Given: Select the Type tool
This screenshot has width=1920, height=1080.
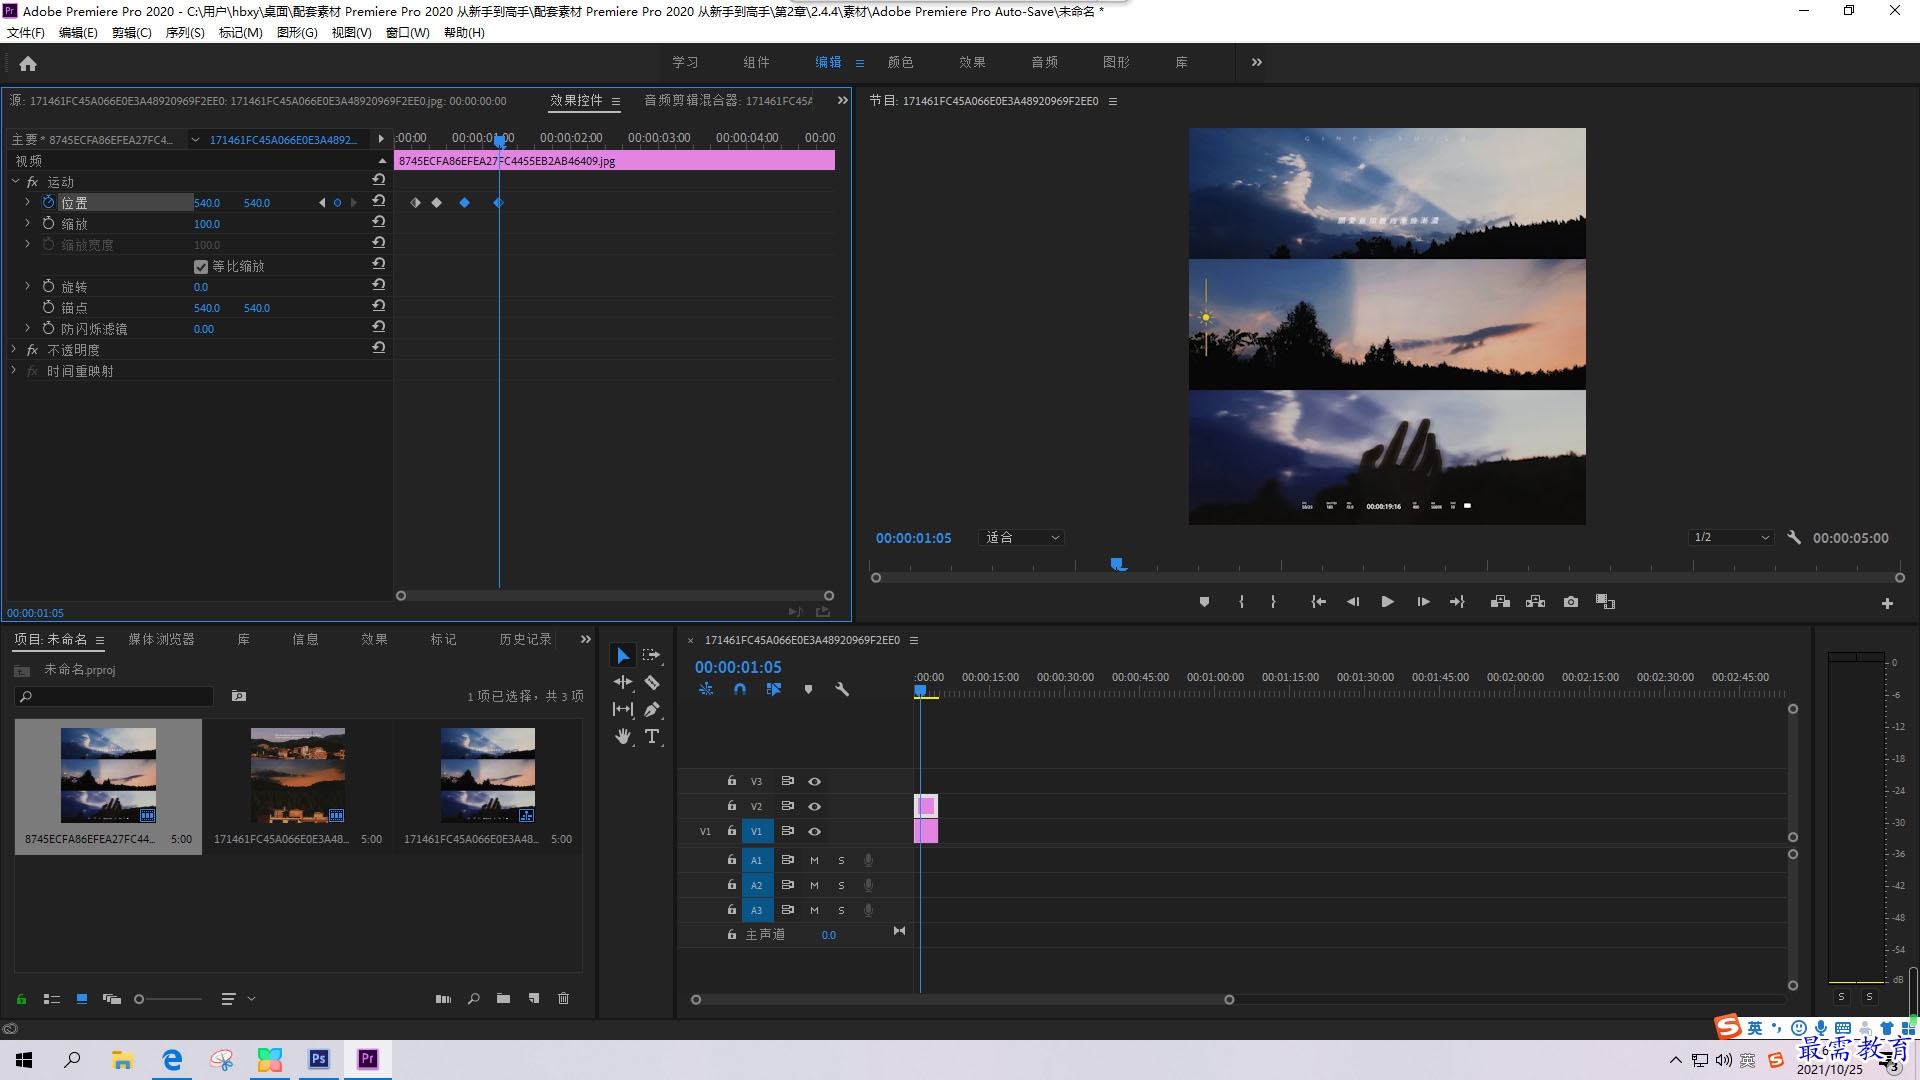Looking at the screenshot, I should [652, 737].
